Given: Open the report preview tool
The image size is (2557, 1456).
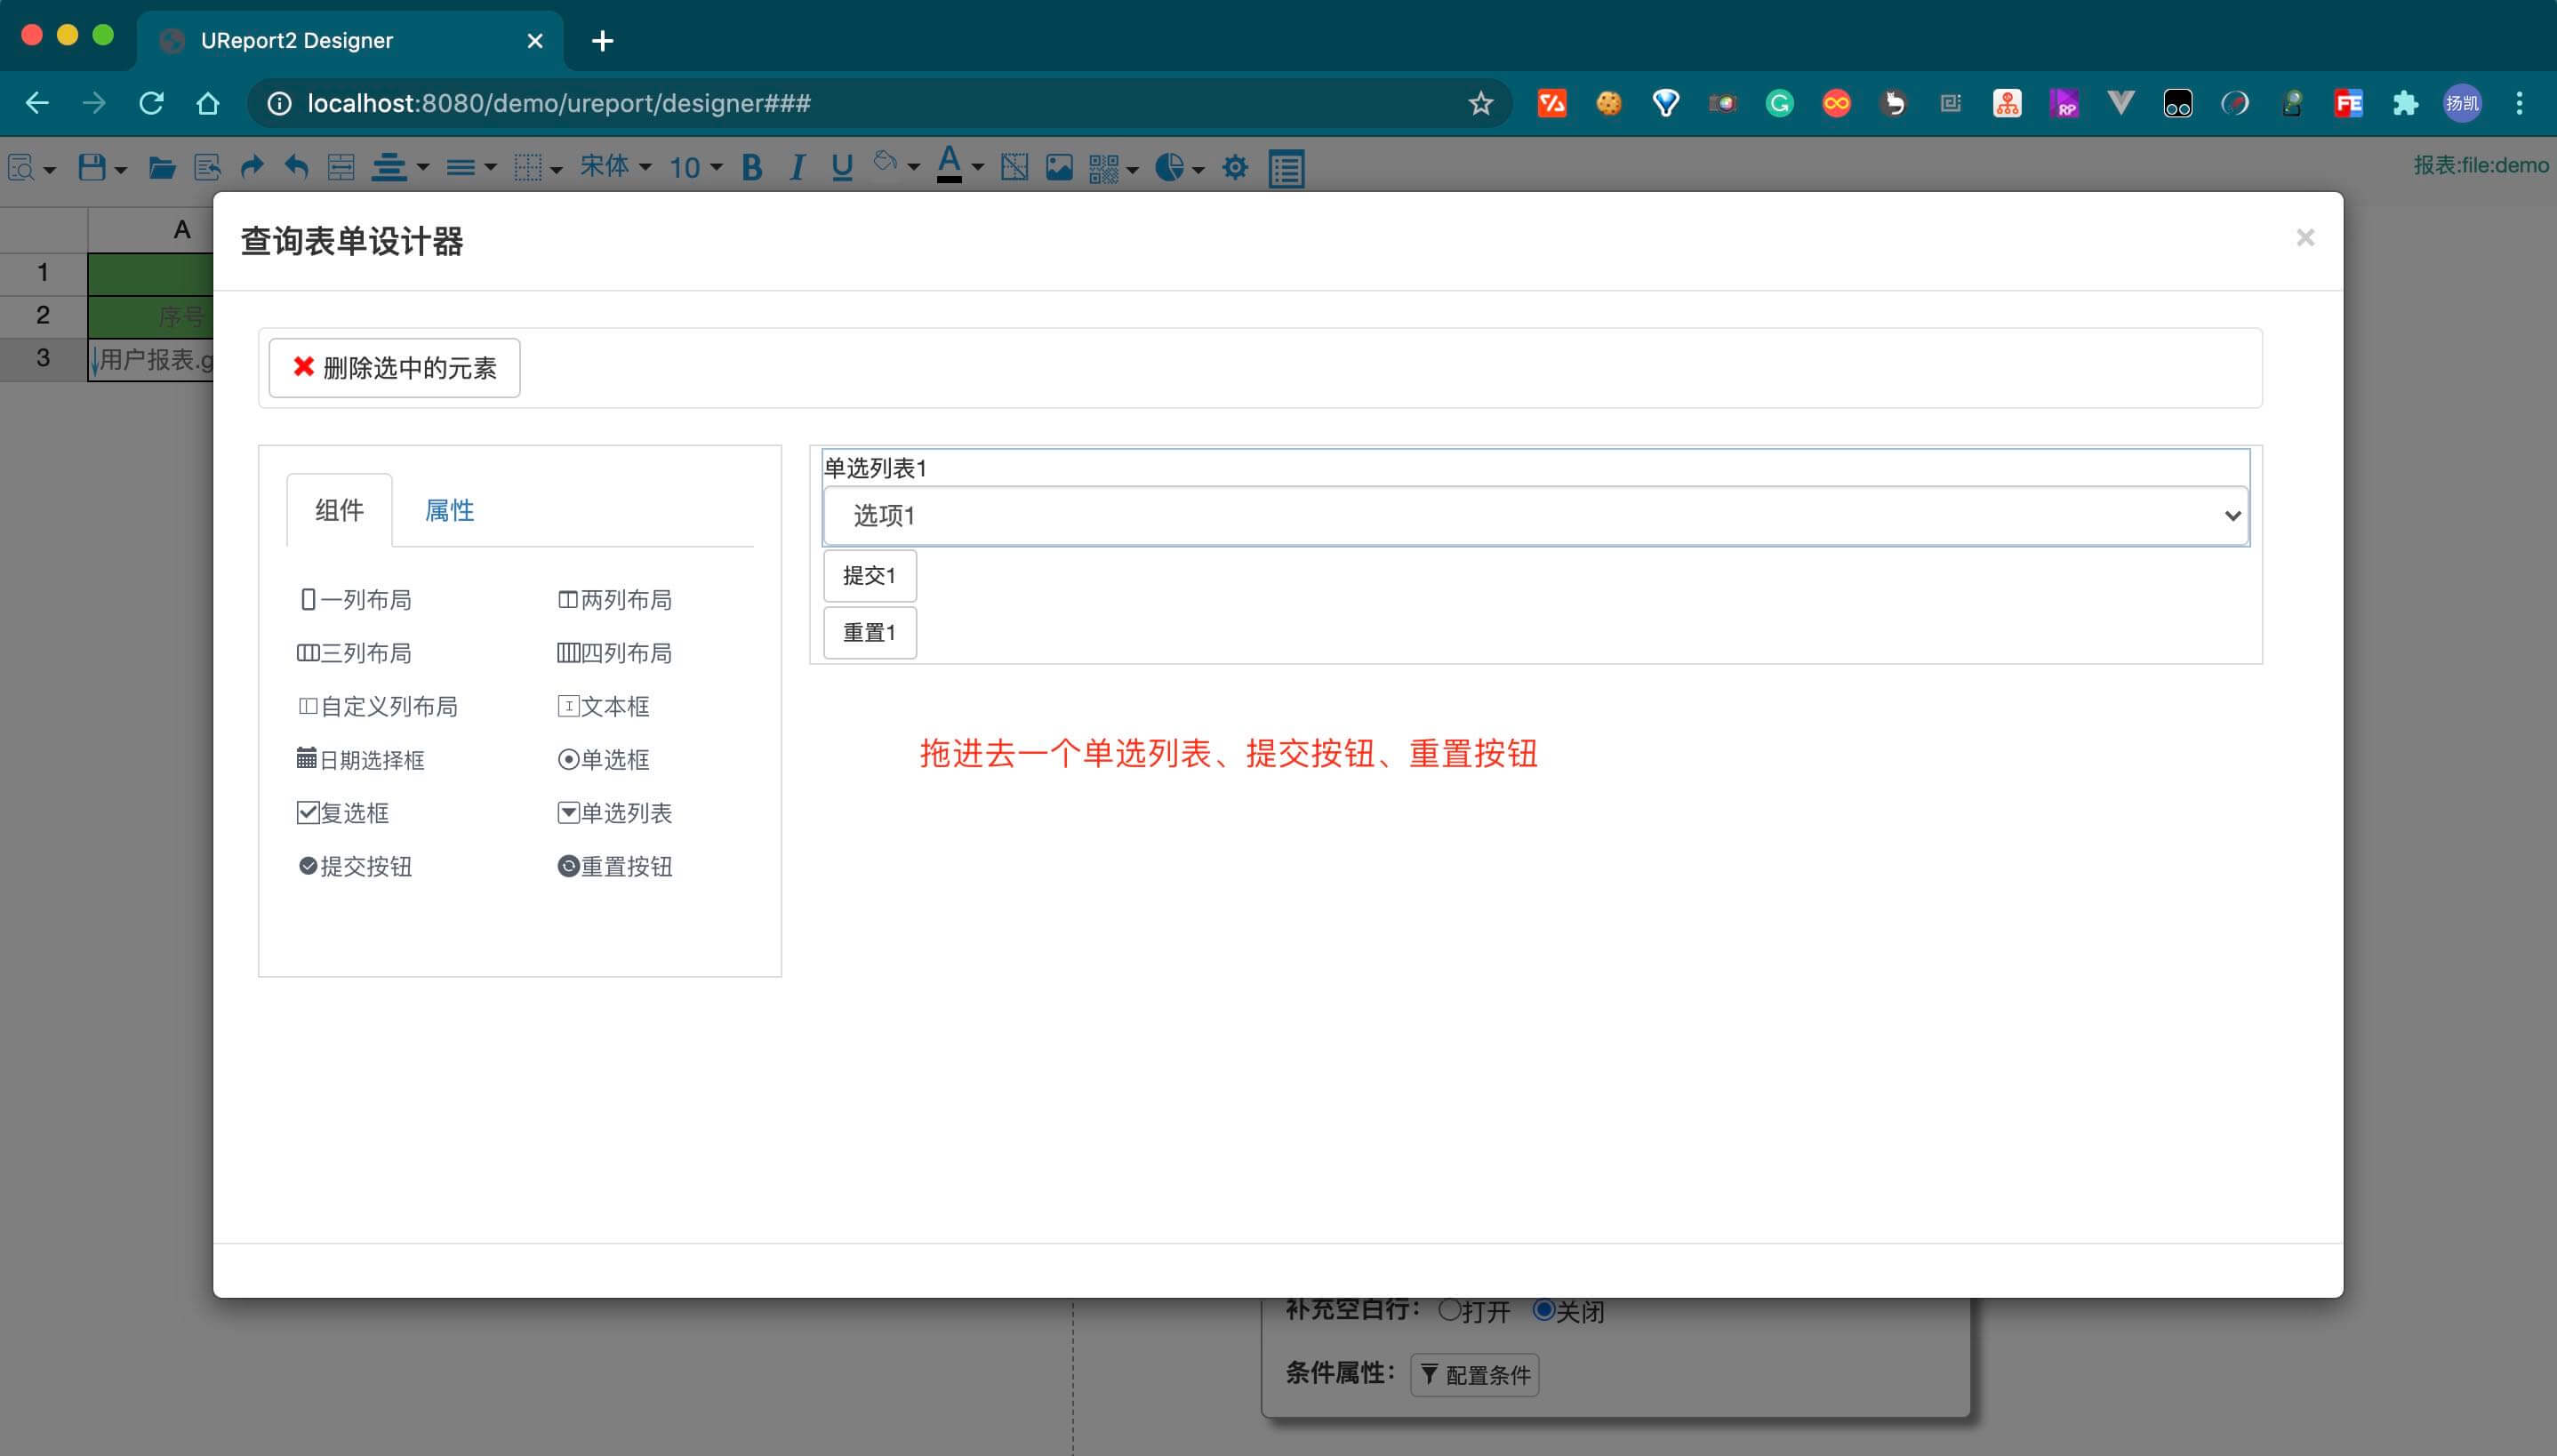Looking at the screenshot, I should click(x=21, y=167).
